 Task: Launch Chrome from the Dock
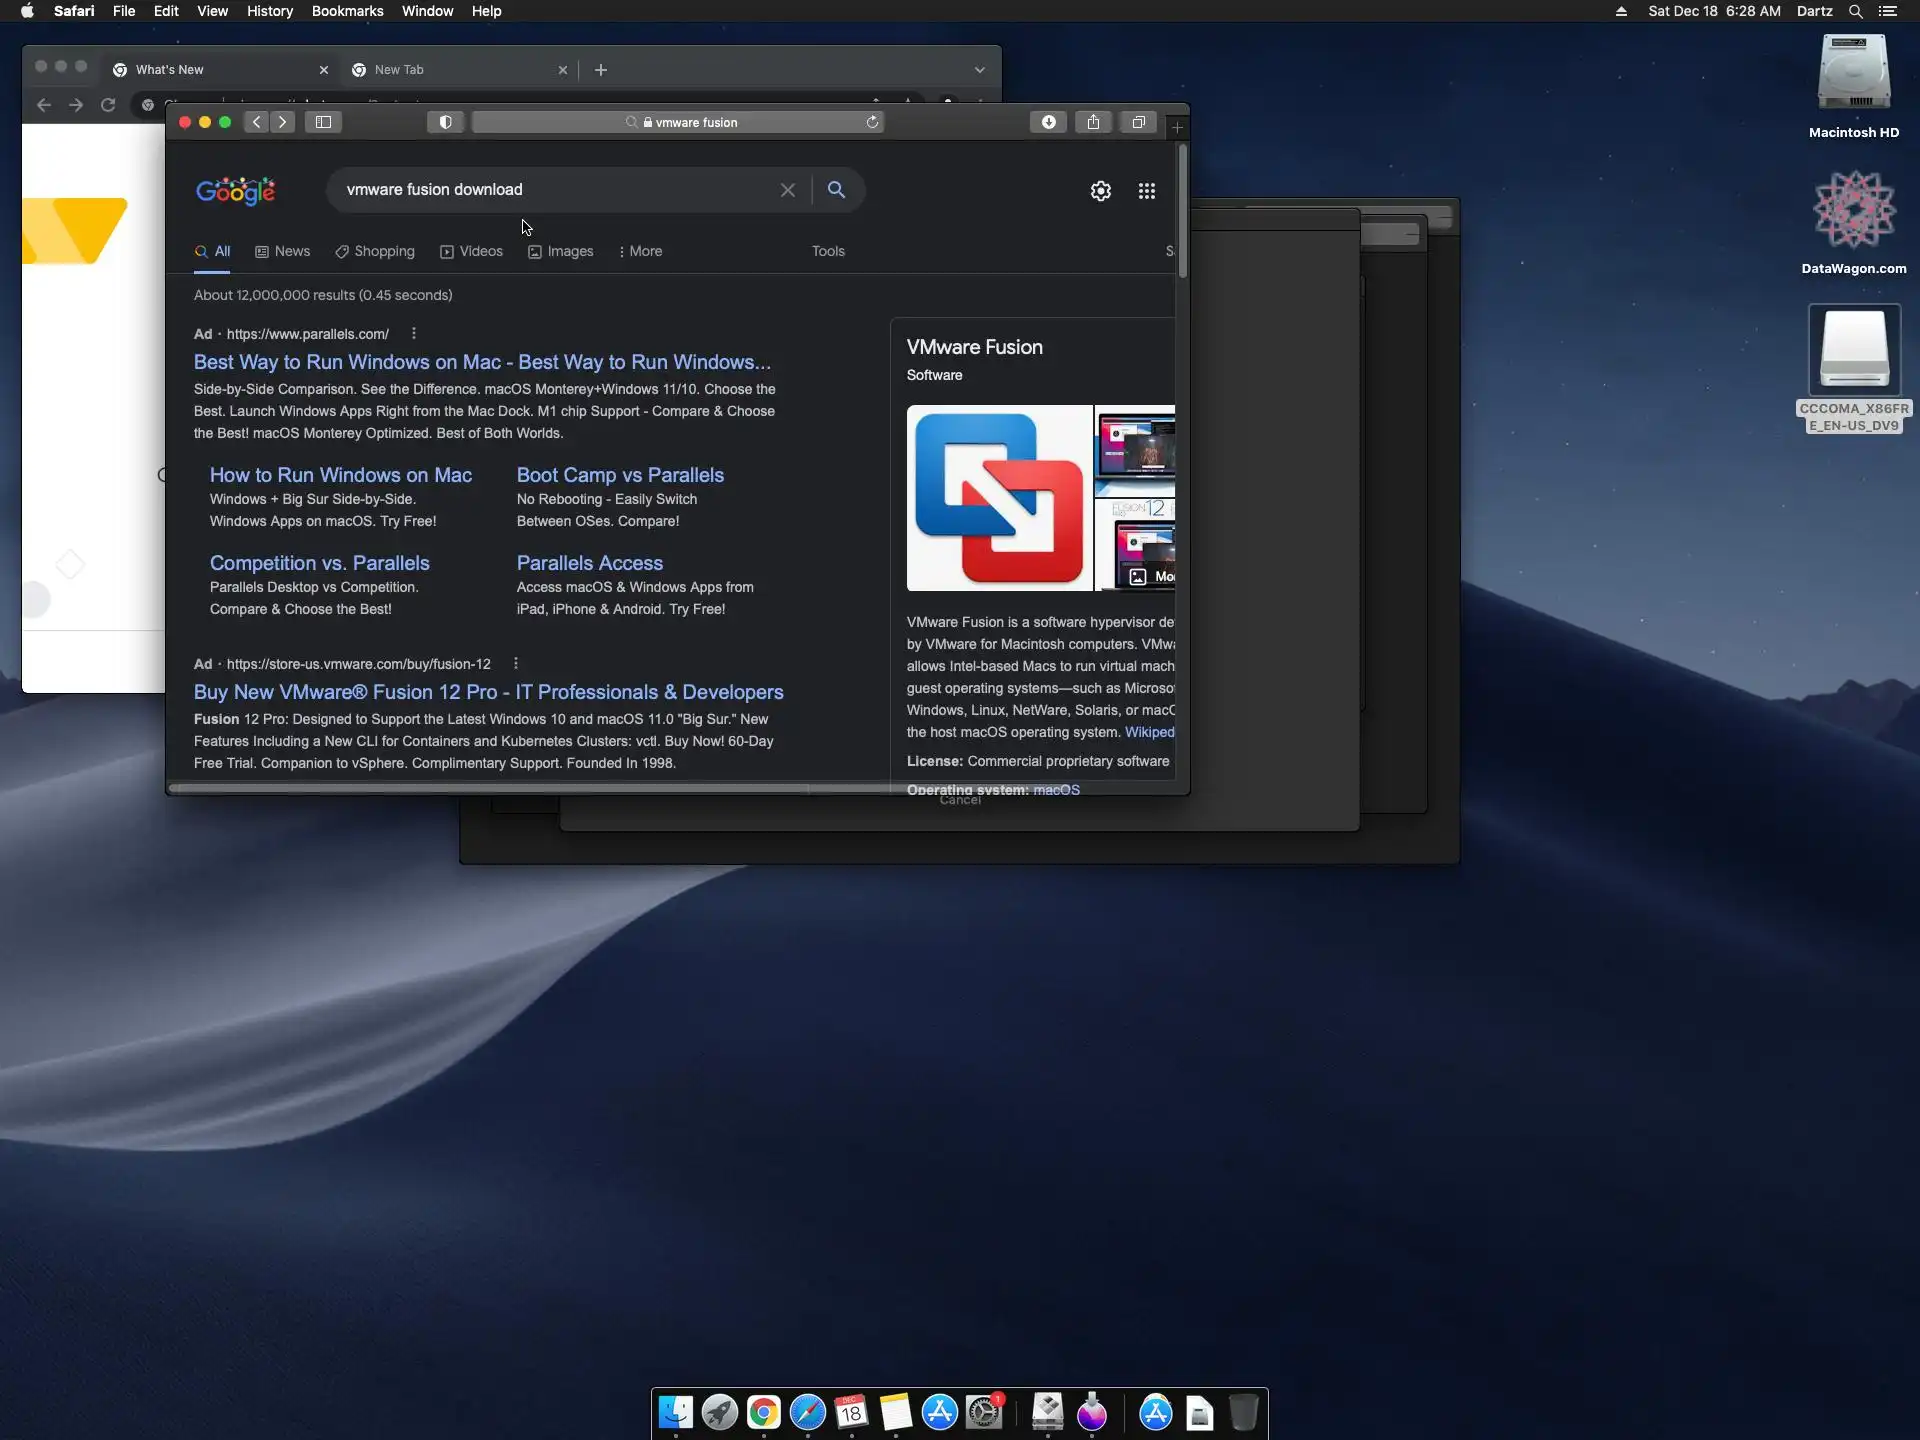tap(763, 1412)
